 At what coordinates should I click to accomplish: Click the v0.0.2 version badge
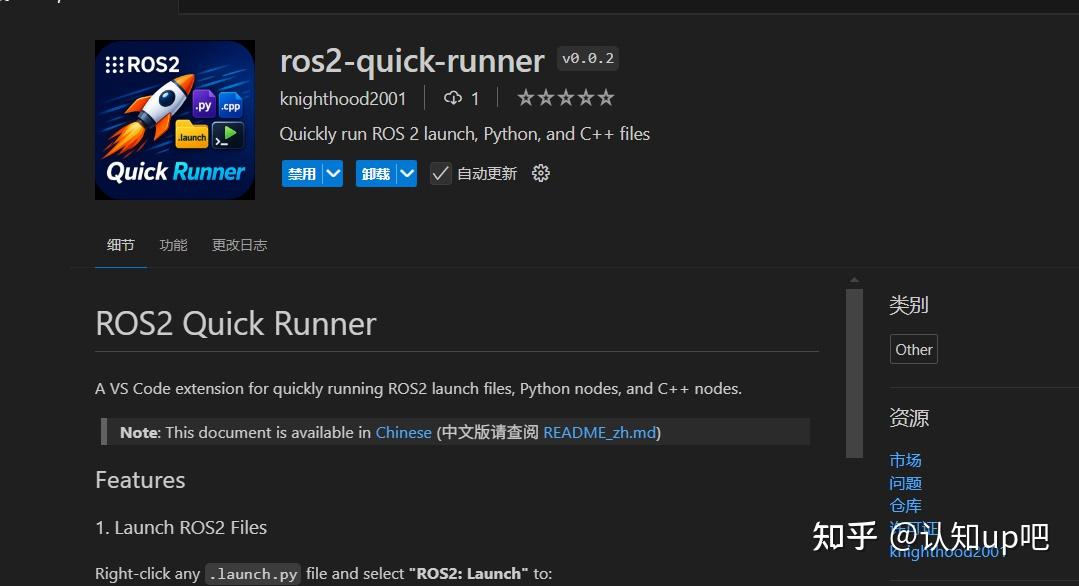[588, 58]
